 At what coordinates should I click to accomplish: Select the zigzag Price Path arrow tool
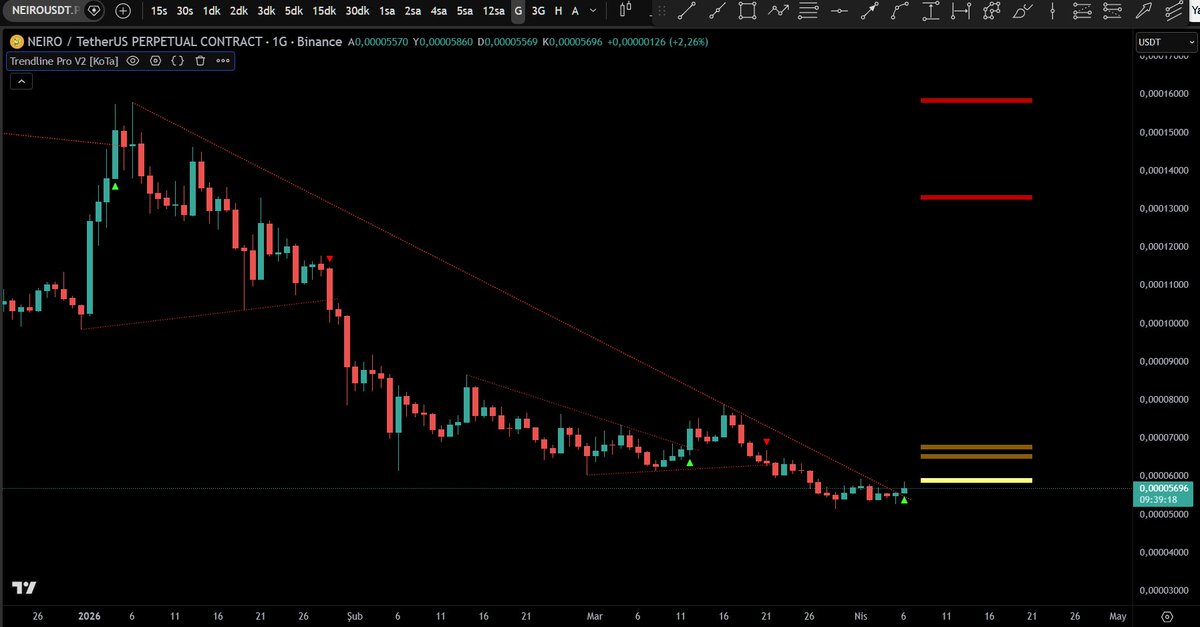click(x=778, y=10)
